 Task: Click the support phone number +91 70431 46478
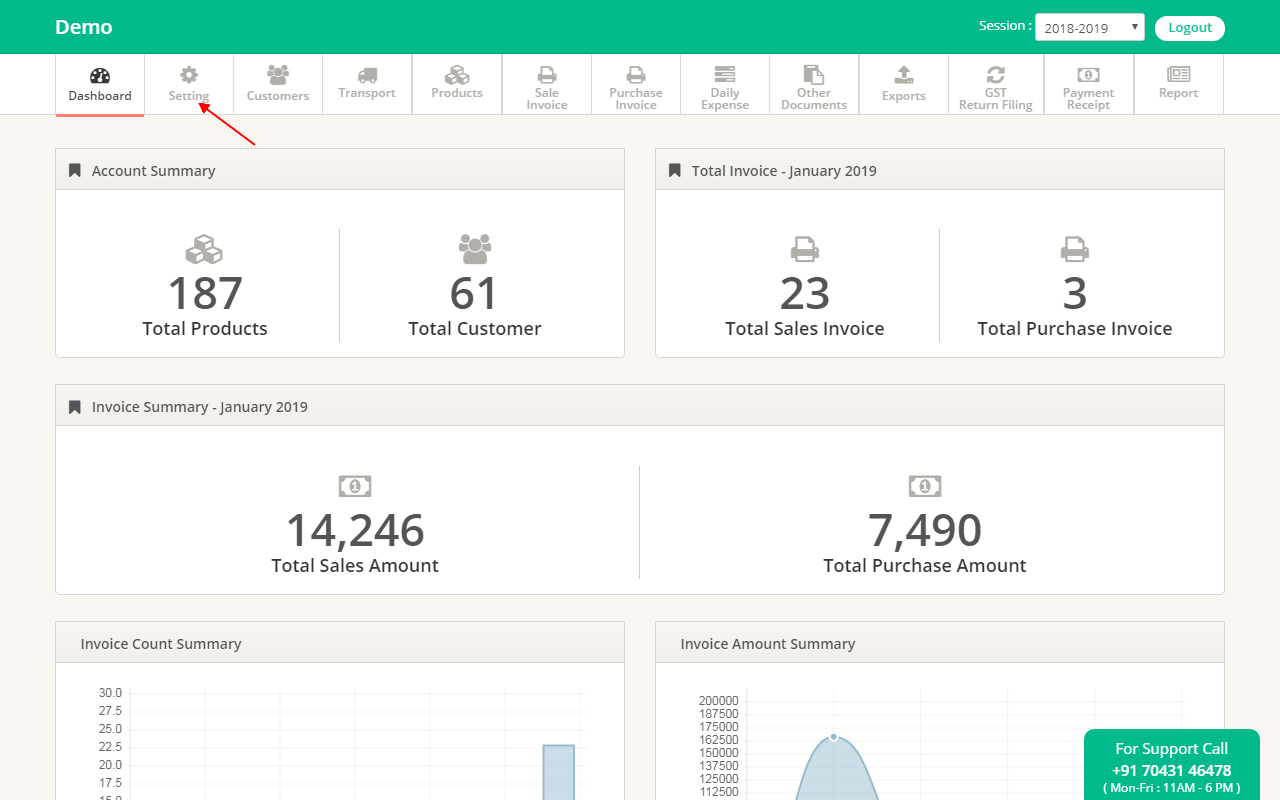point(1171,770)
